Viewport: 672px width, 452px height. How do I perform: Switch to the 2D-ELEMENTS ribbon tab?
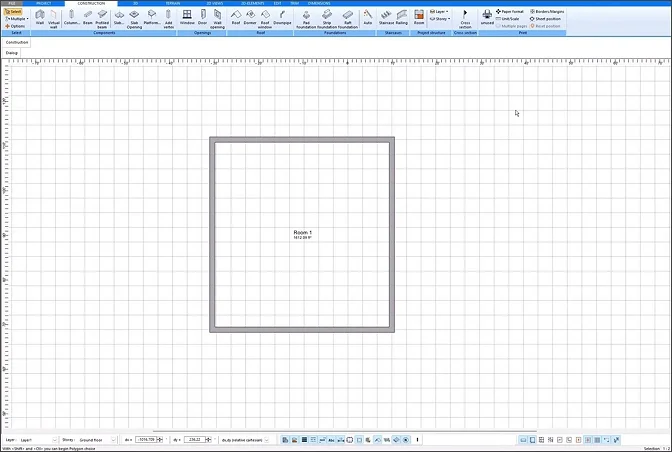coord(252,3)
